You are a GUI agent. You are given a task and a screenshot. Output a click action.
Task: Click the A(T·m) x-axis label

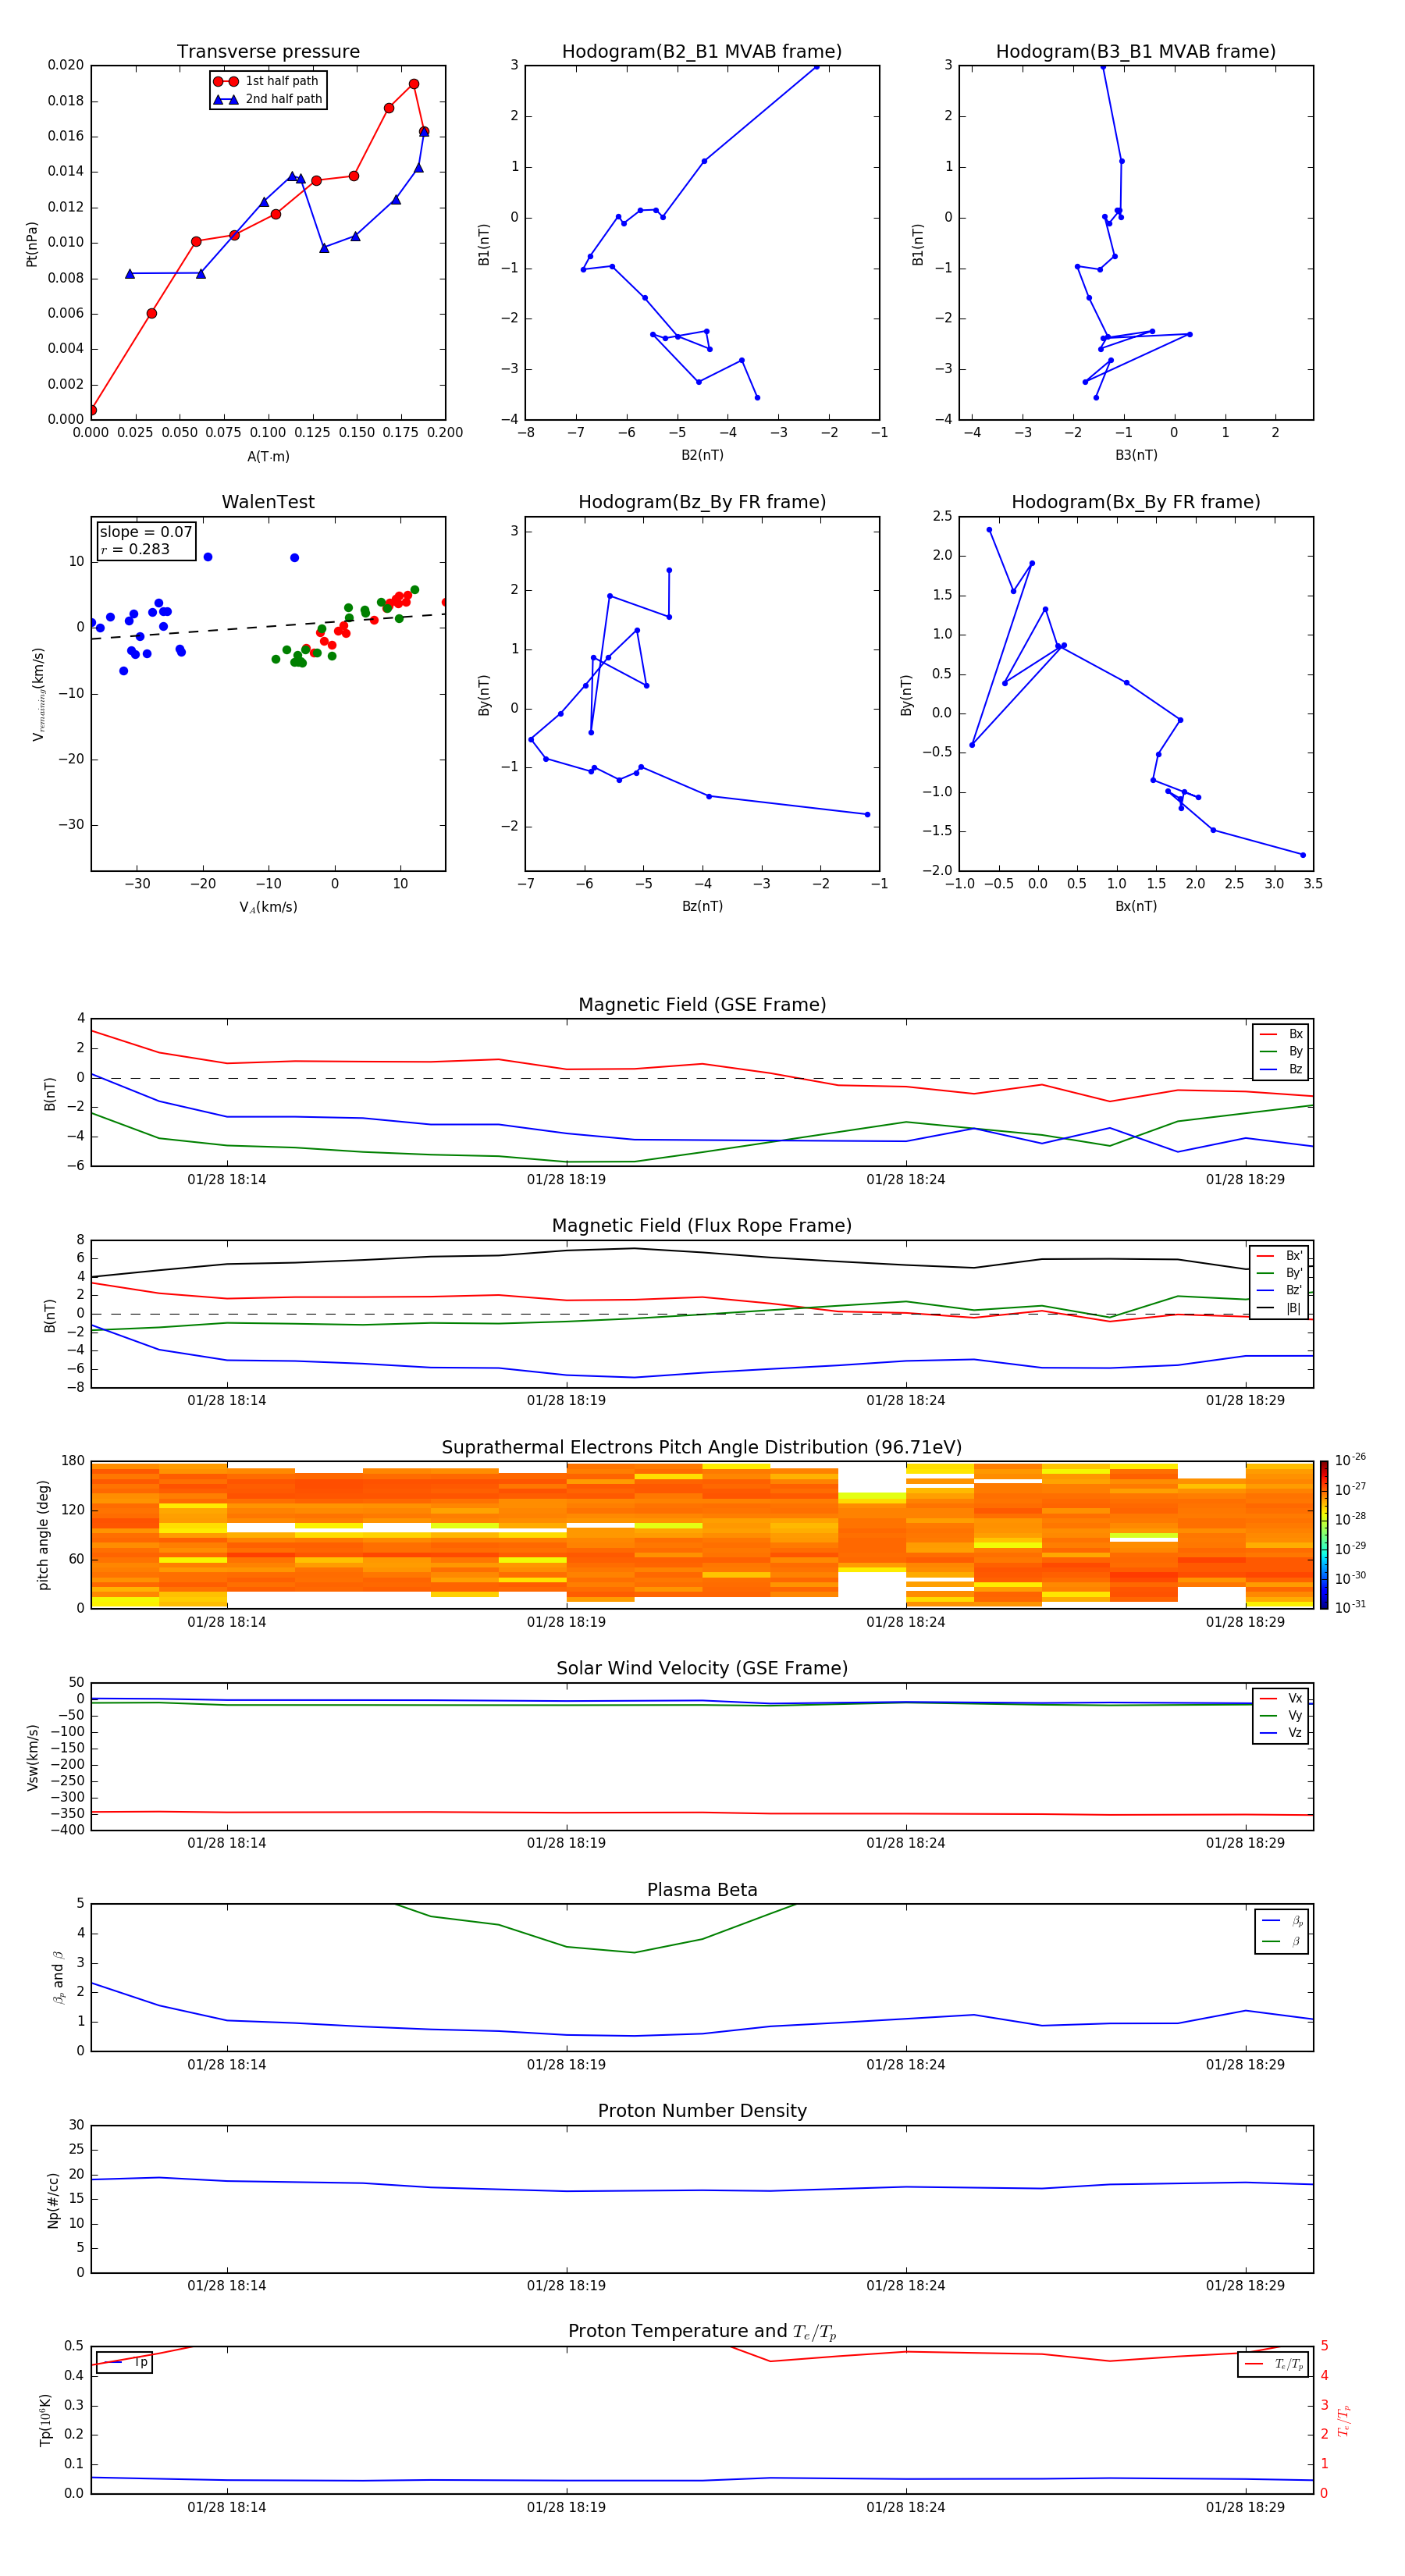(x=268, y=457)
